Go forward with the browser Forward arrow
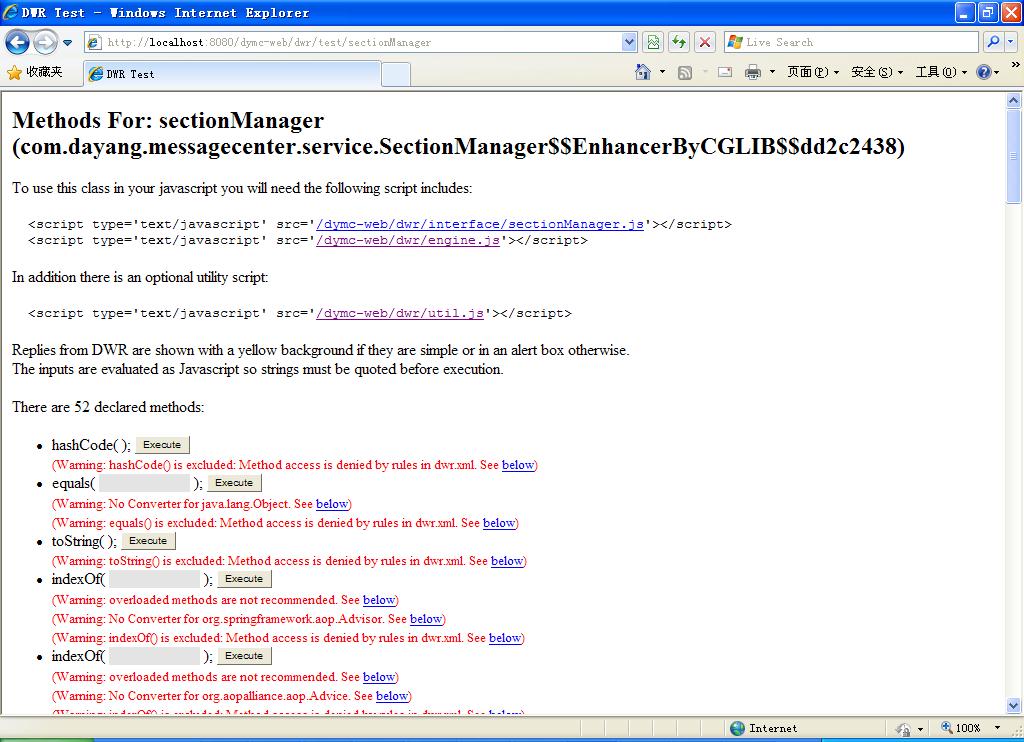Viewport: 1024px width, 742px height. coord(45,42)
